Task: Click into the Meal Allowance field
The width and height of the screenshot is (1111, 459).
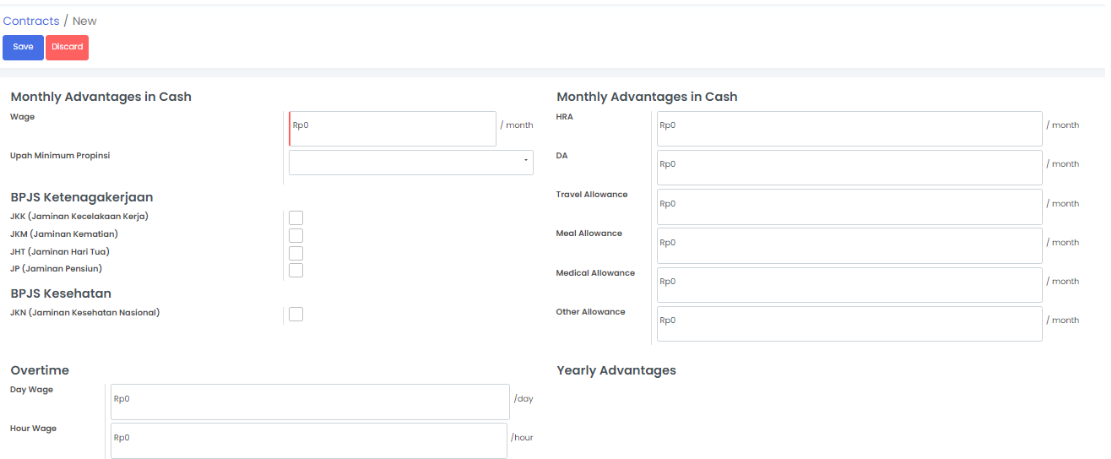Action: [x=849, y=246]
